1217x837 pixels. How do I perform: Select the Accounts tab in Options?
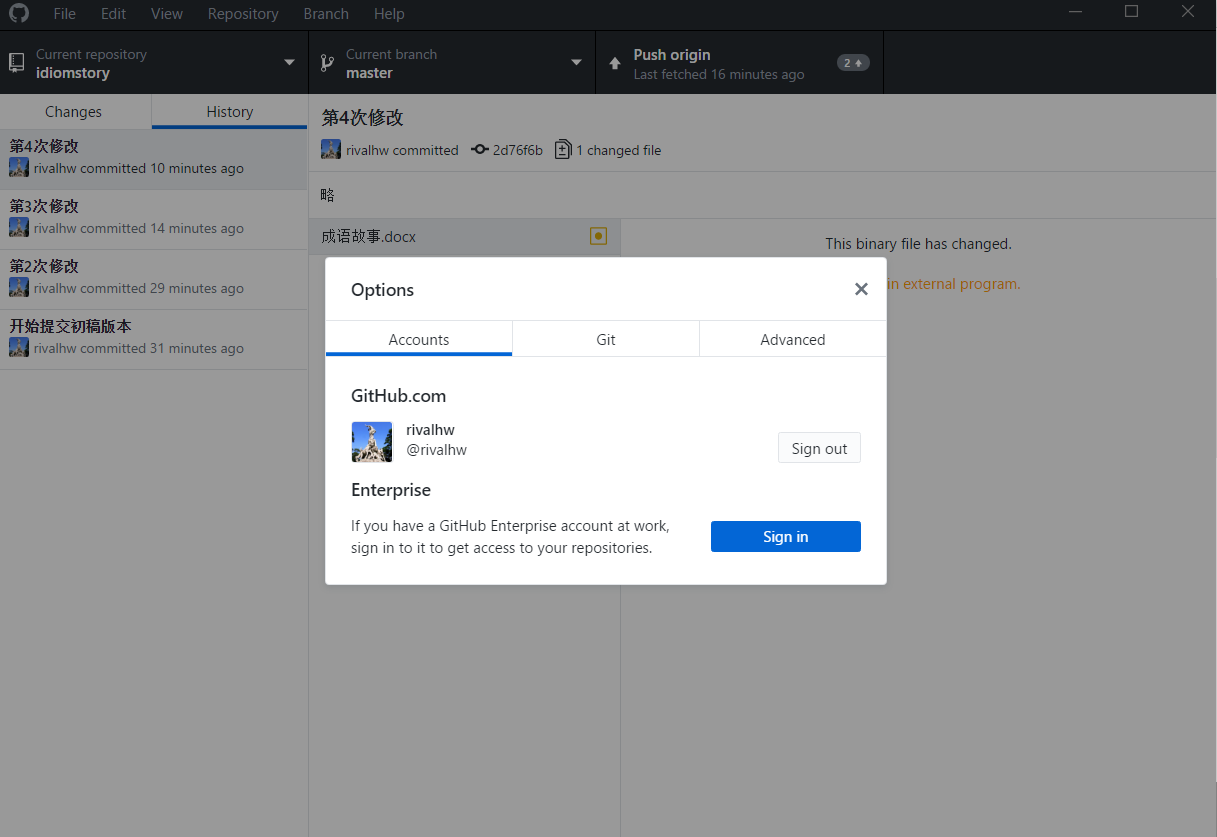point(419,339)
